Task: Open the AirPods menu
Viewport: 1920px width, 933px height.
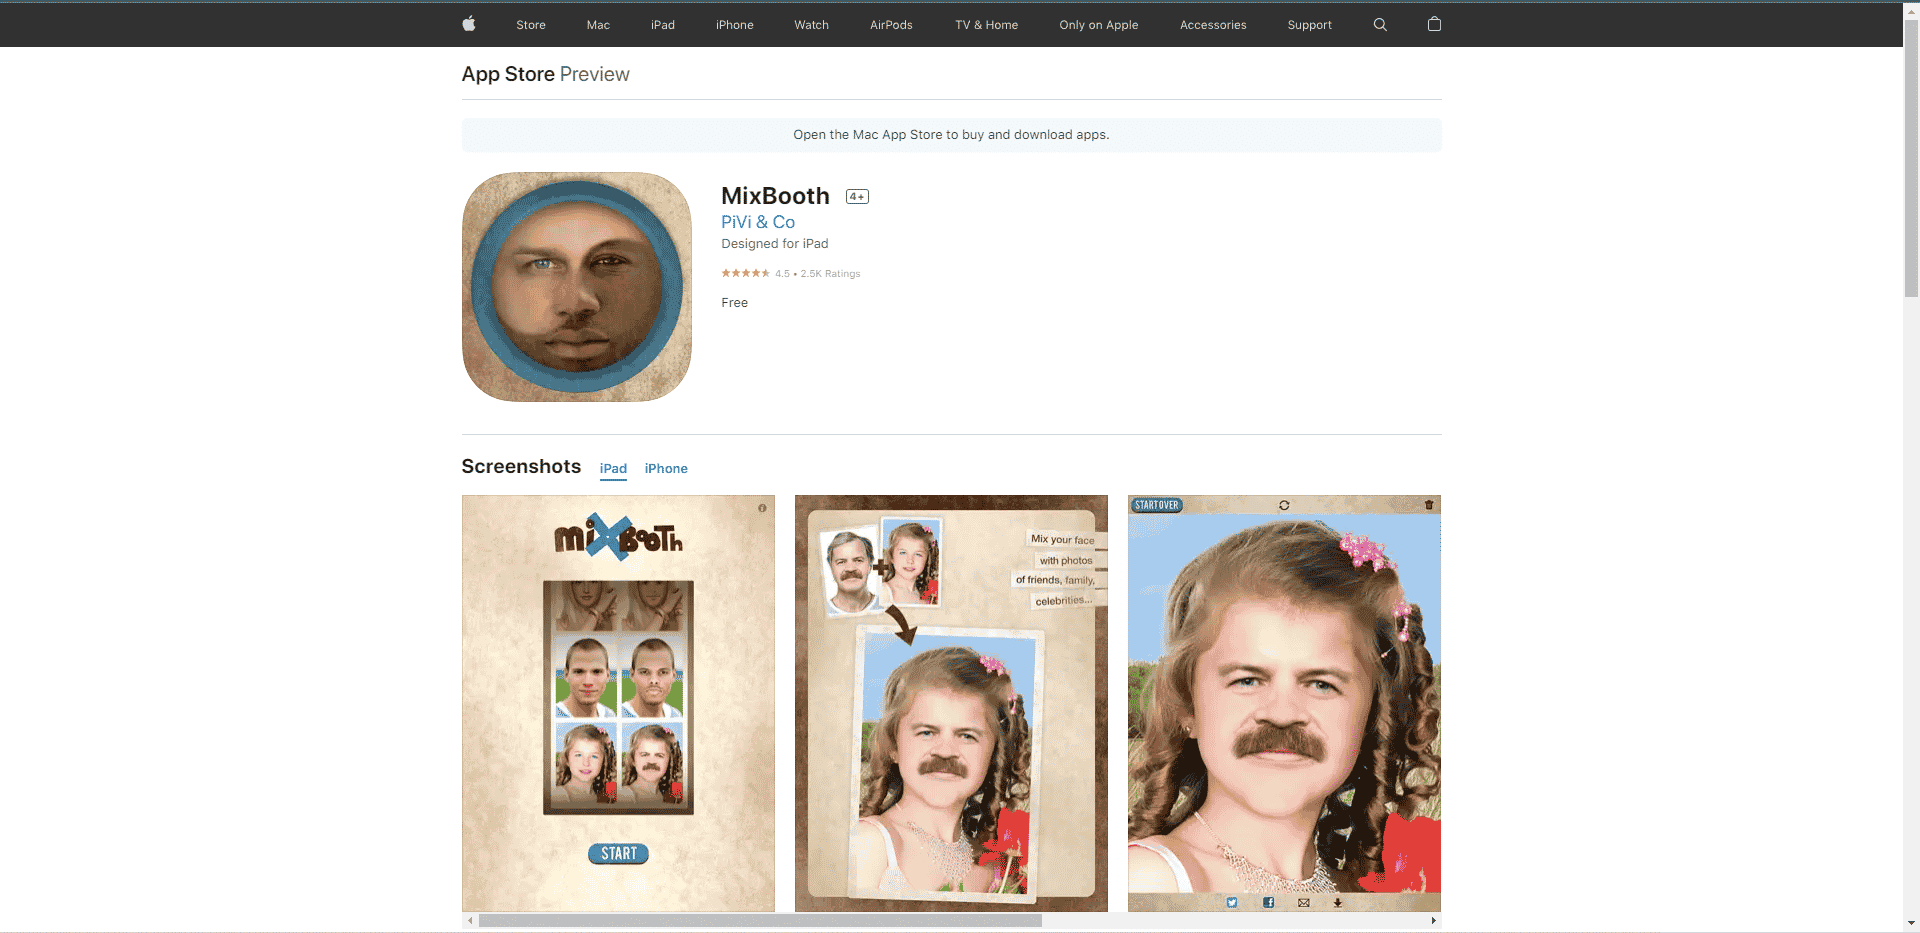Action: [x=891, y=25]
